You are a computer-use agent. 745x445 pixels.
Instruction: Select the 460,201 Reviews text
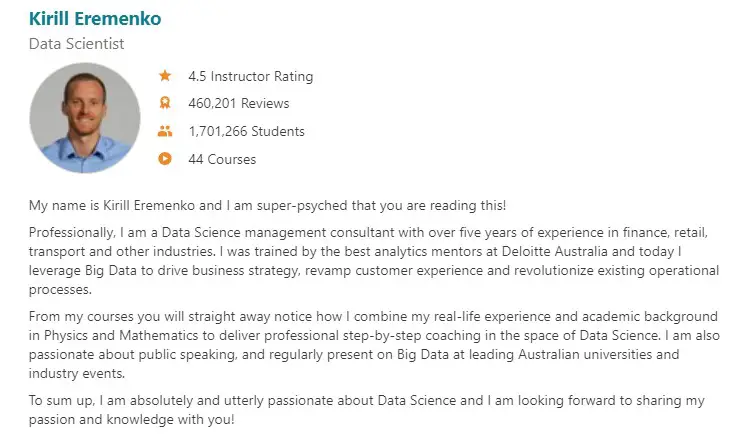point(239,104)
